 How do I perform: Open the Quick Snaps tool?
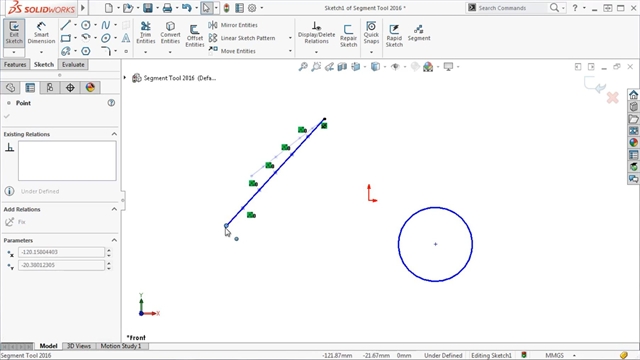(x=371, y=33)
